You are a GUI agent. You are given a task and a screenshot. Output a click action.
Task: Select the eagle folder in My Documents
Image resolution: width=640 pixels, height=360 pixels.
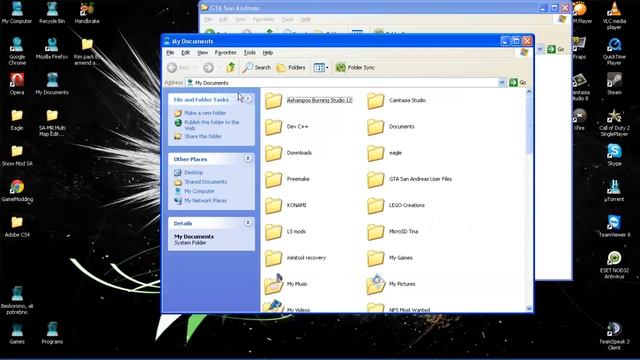(384, 153)
